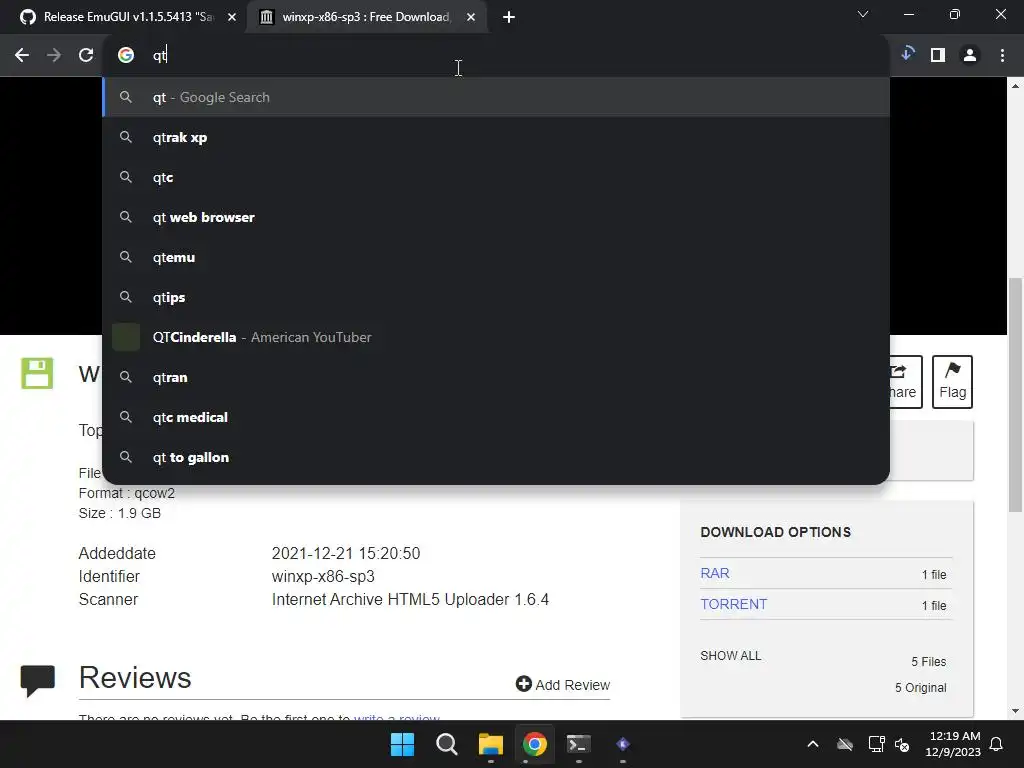
Task: Click the Flag button
Action: pyautogui.click(x=952, y=381)
